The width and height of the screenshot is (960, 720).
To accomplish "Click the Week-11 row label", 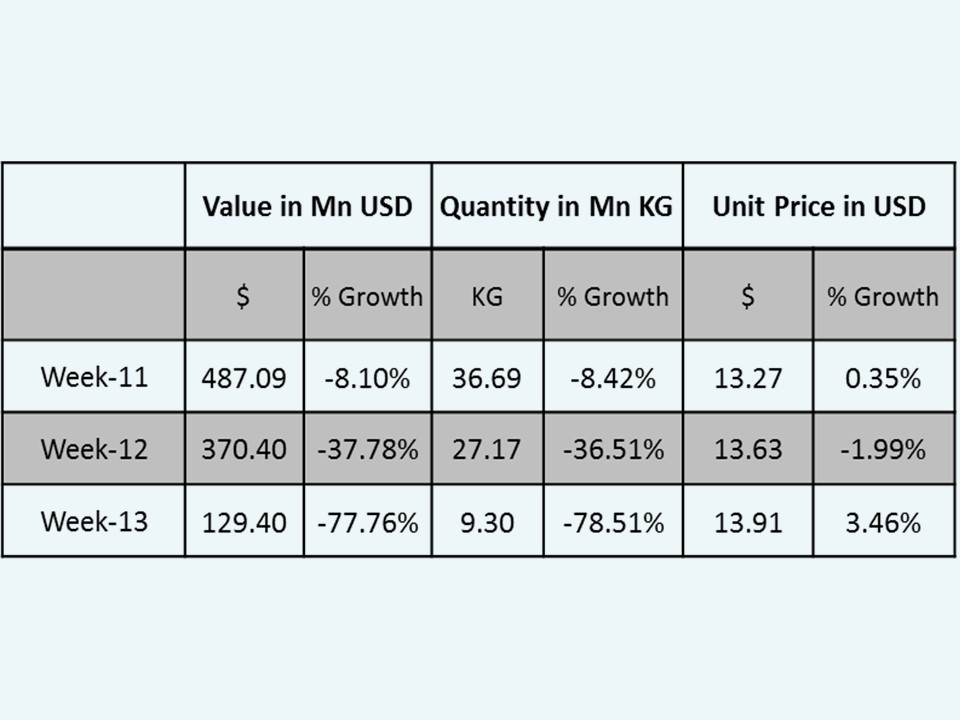I will pyautogui.click(x=94, y=377).
